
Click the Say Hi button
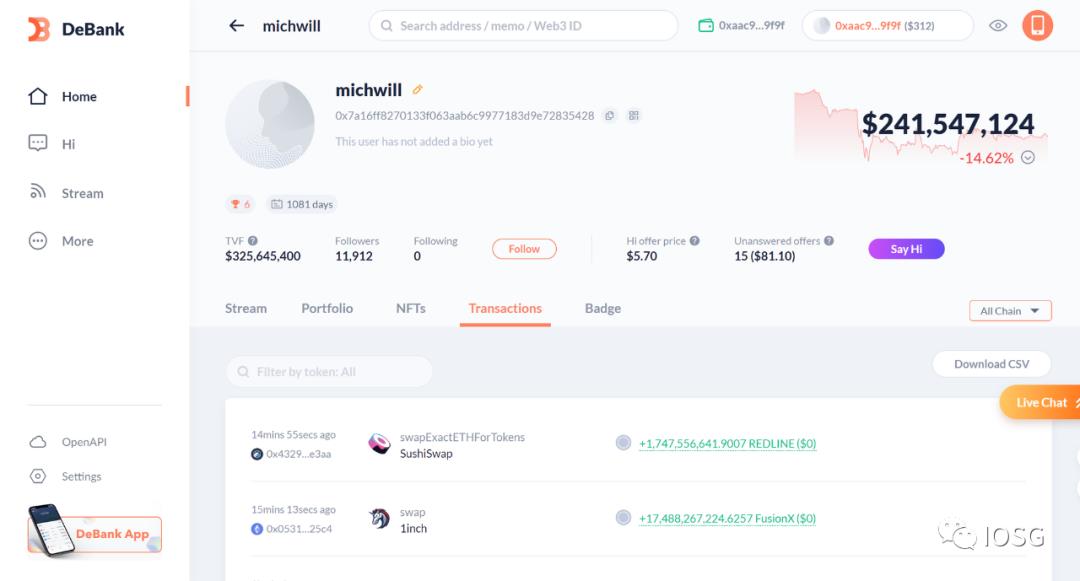[906, 249]
